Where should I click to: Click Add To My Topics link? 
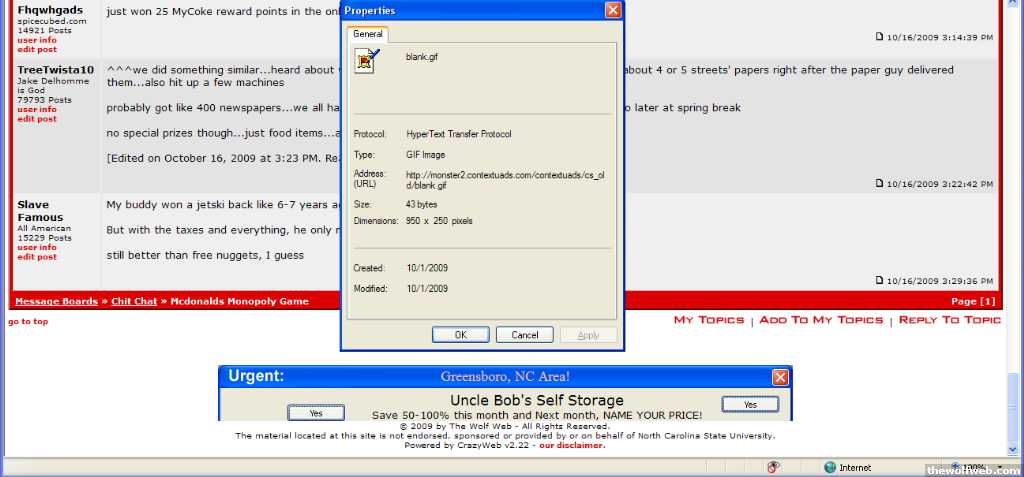click(821, 320)
